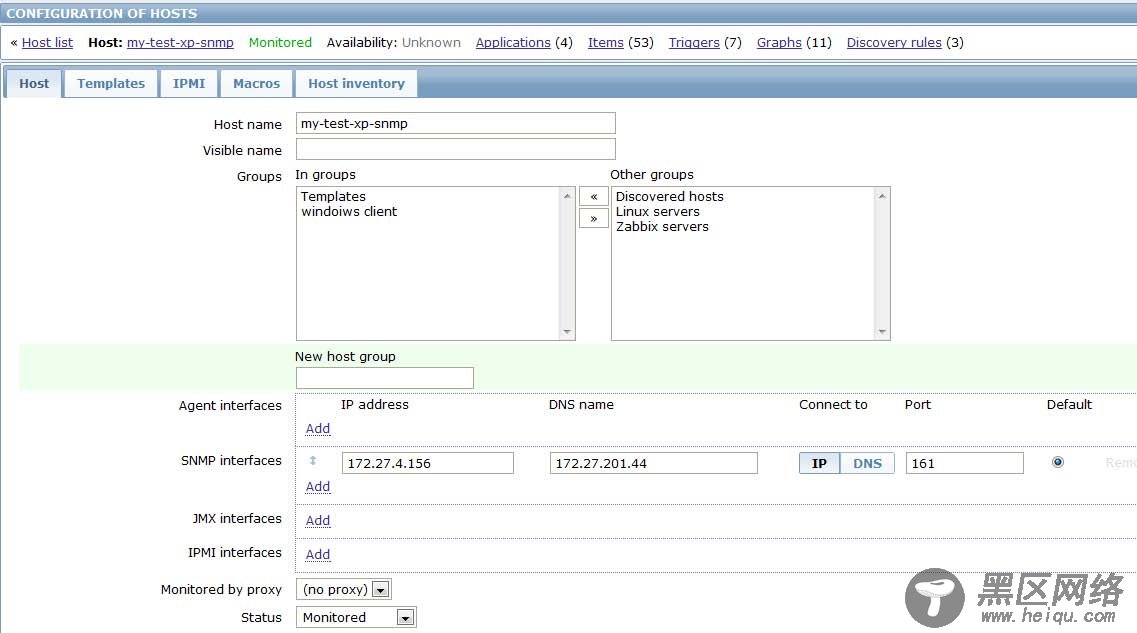Click the SNMP port field

tap(964, 463)
